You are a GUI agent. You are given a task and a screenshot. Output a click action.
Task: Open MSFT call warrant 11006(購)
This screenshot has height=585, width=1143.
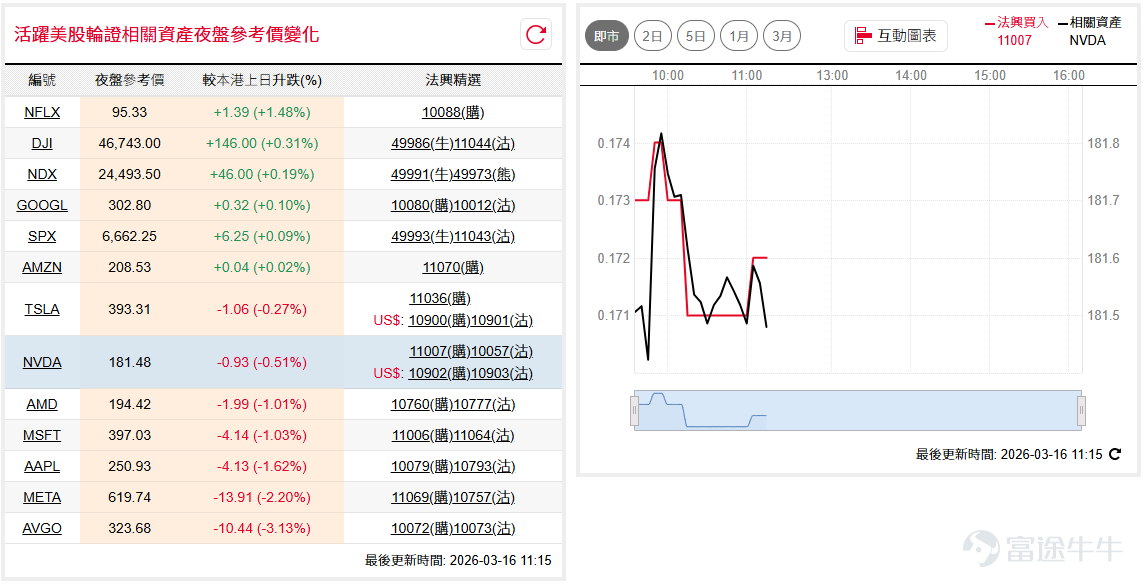[x=422, y=435]
